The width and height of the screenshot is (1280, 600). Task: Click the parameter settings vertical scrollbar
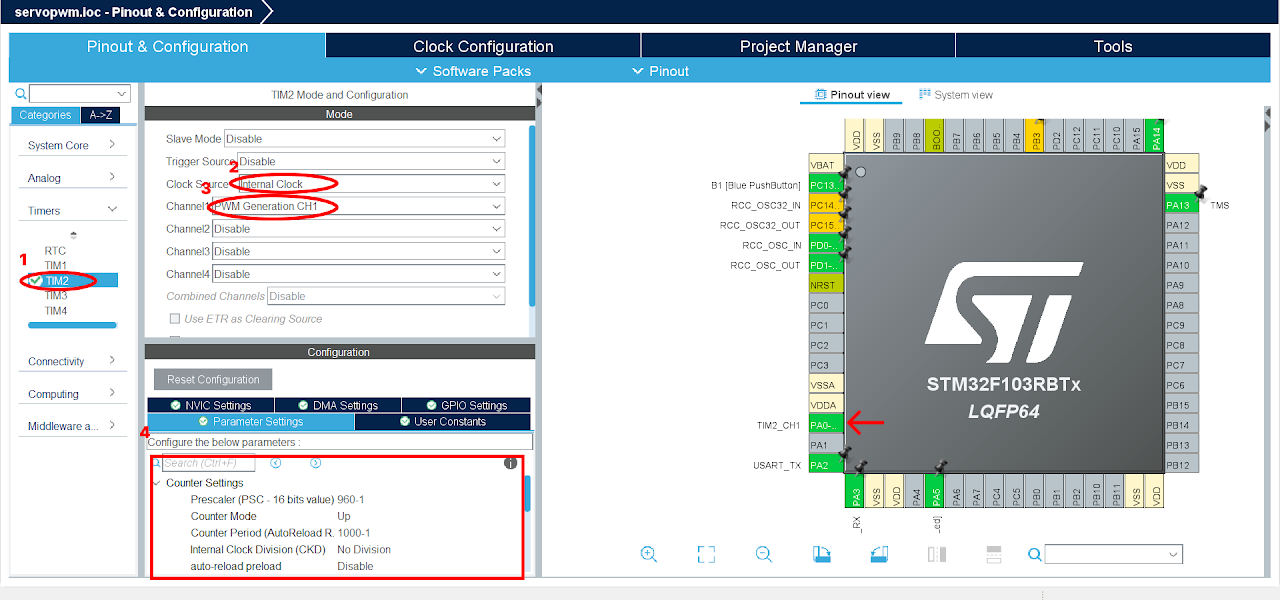[528, 495]
